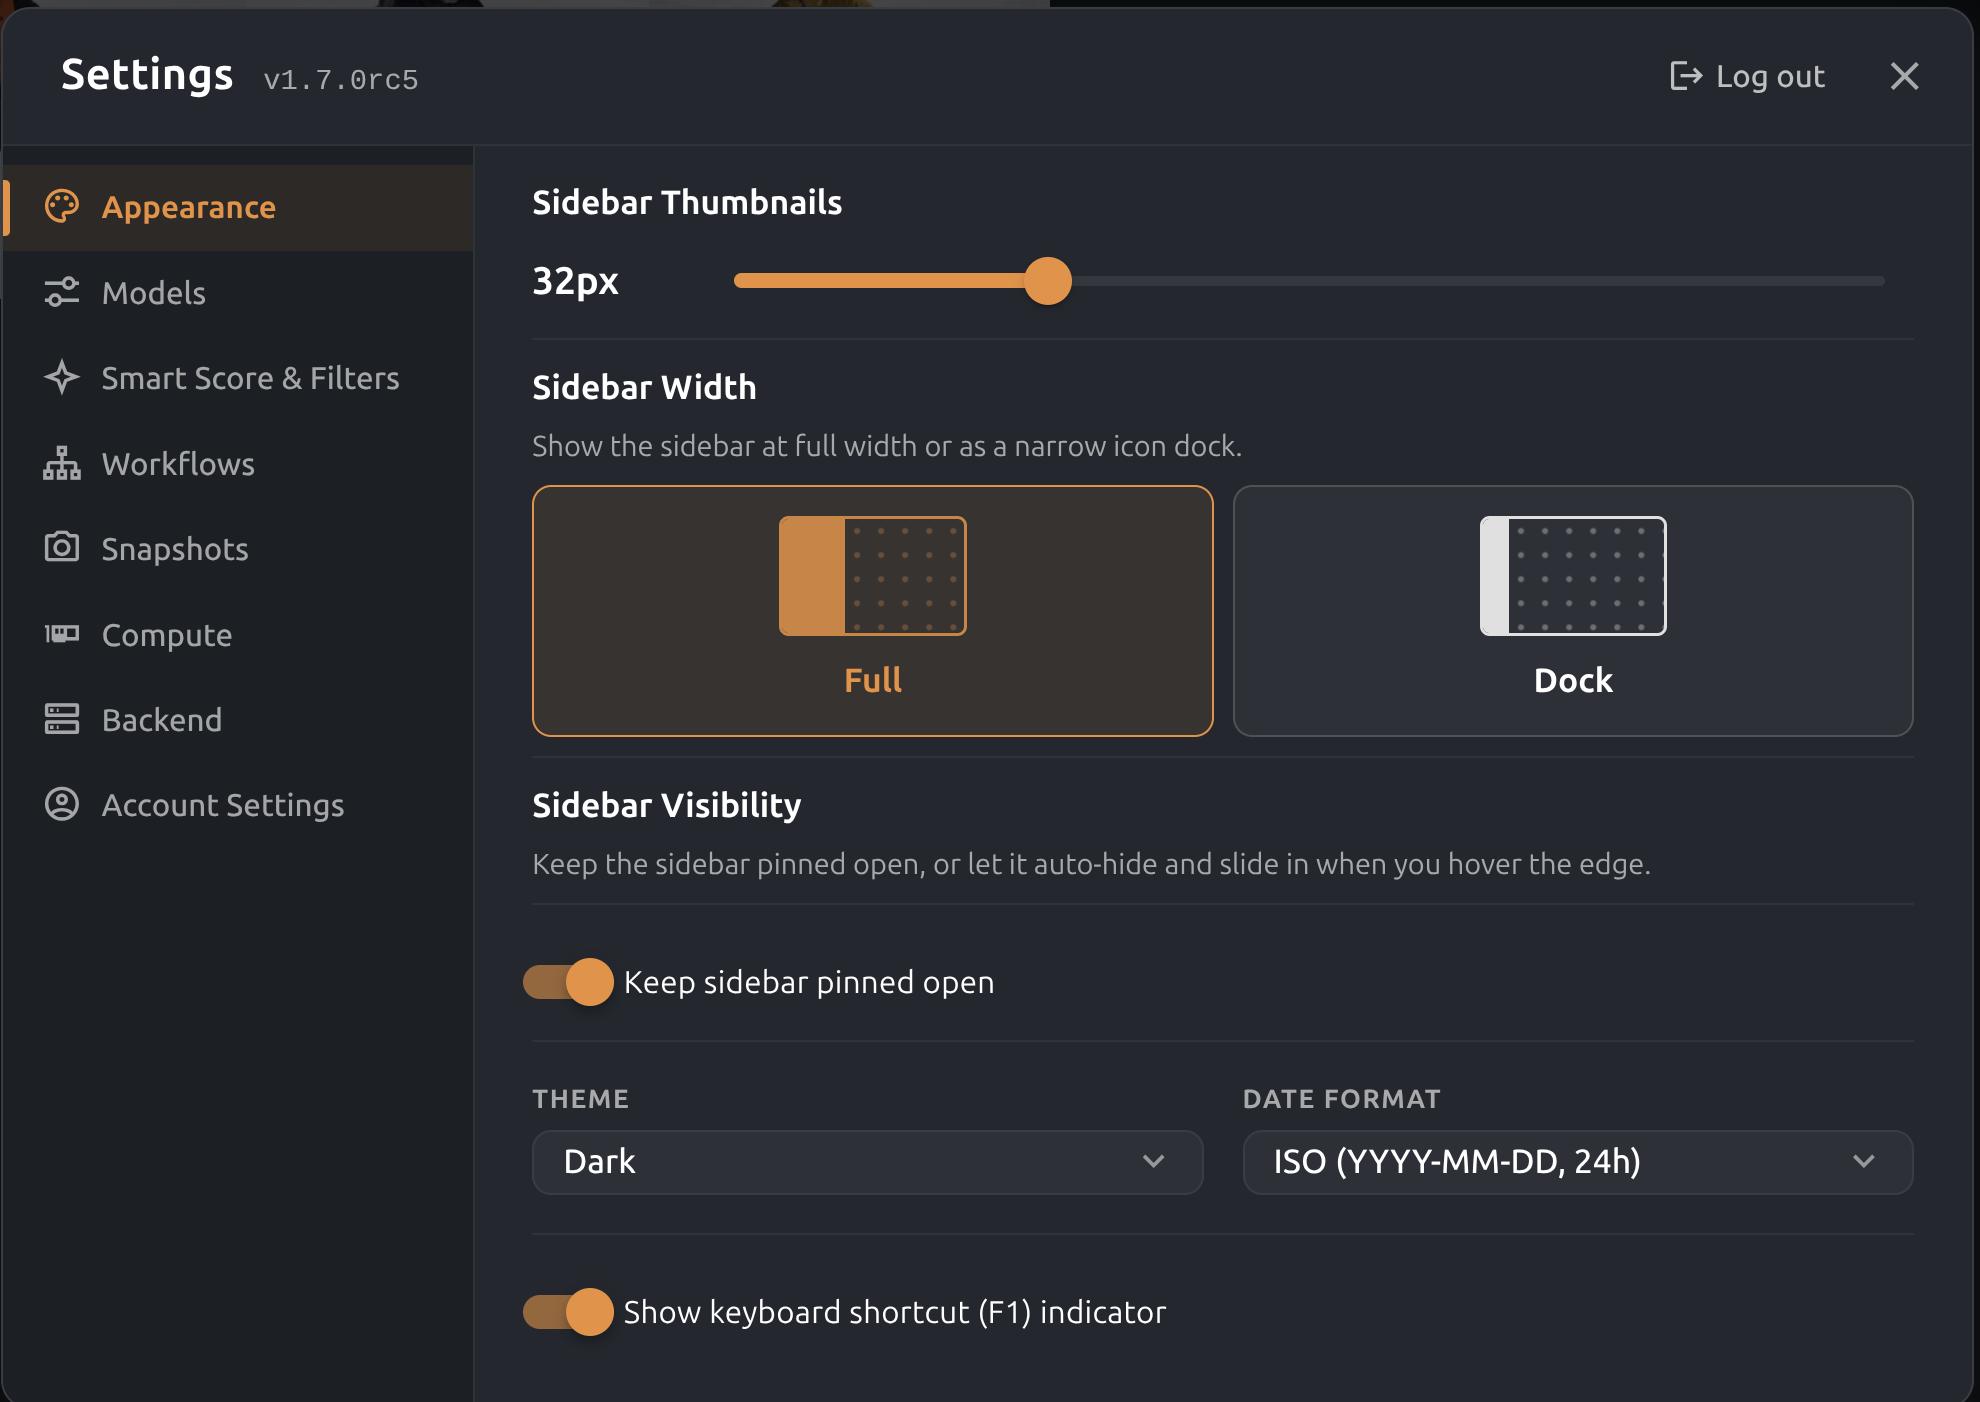The width and height of the screenshot is (1980, 1402).
Task: Open the Date Format ISO dropdown
Action: [x=1577, y=1162]
